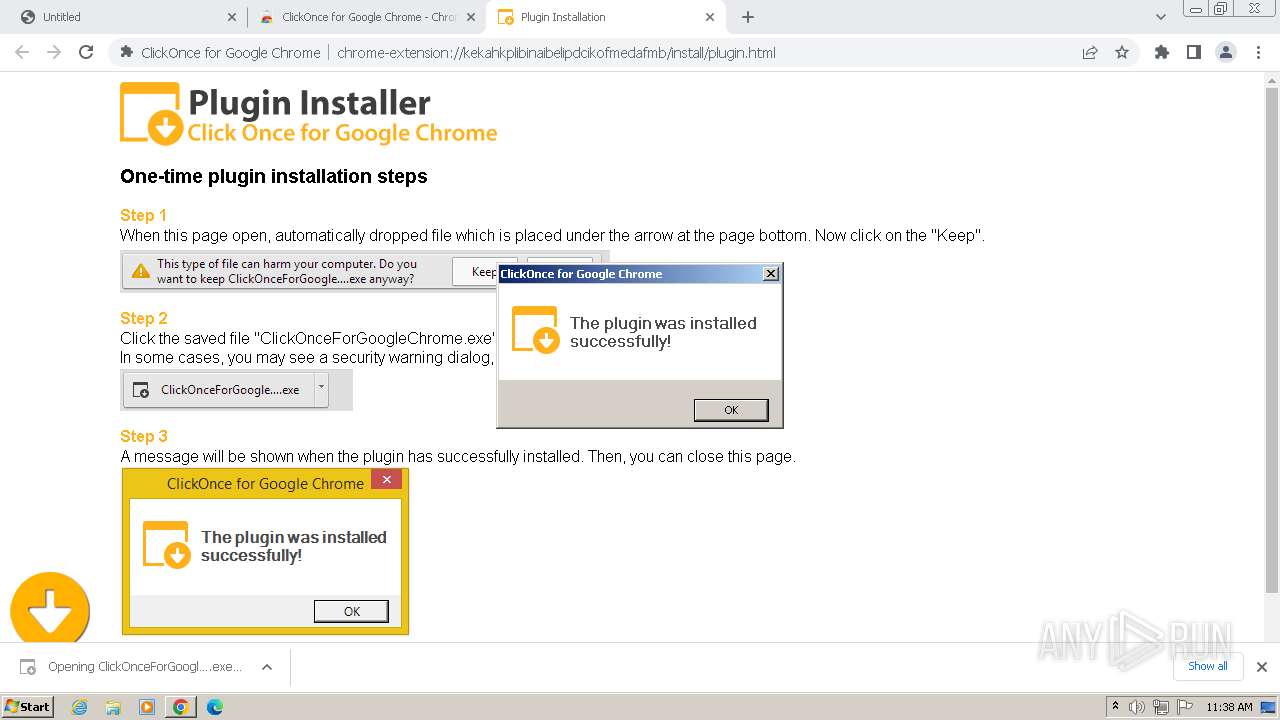Switch to the ClickOnce for Google Chrome tab

pyautogui.click(x=369, y=17)
